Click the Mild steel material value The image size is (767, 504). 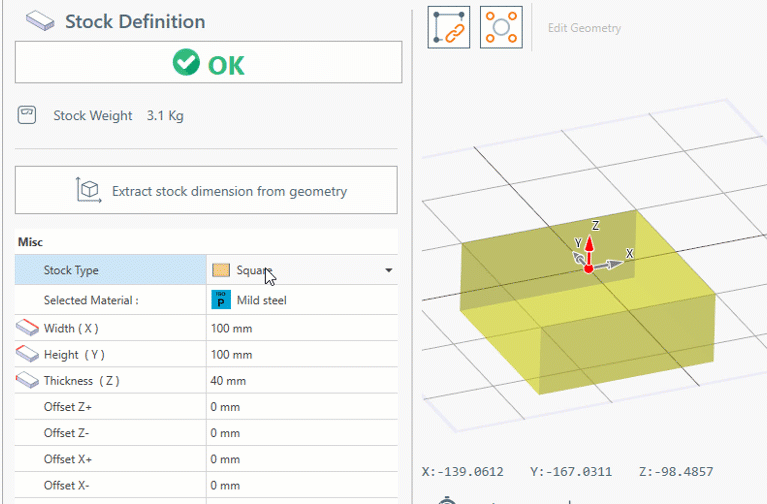tap(262, 300)
